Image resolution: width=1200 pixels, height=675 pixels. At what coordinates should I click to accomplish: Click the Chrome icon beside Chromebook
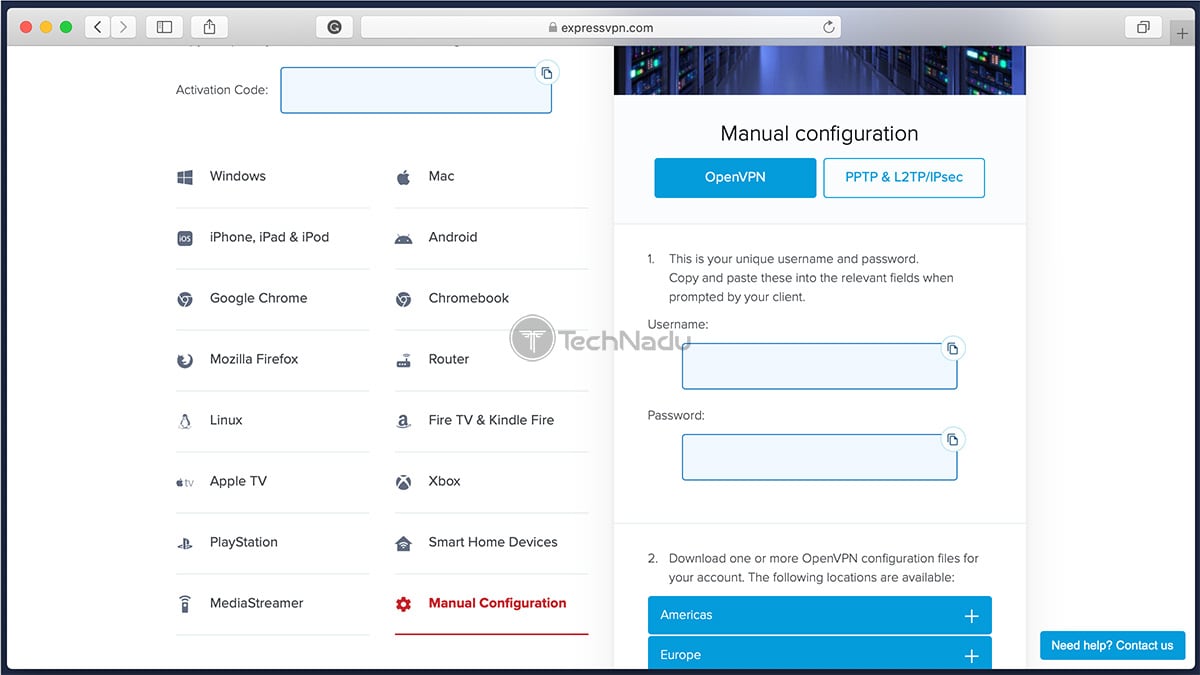pos(403,299)
